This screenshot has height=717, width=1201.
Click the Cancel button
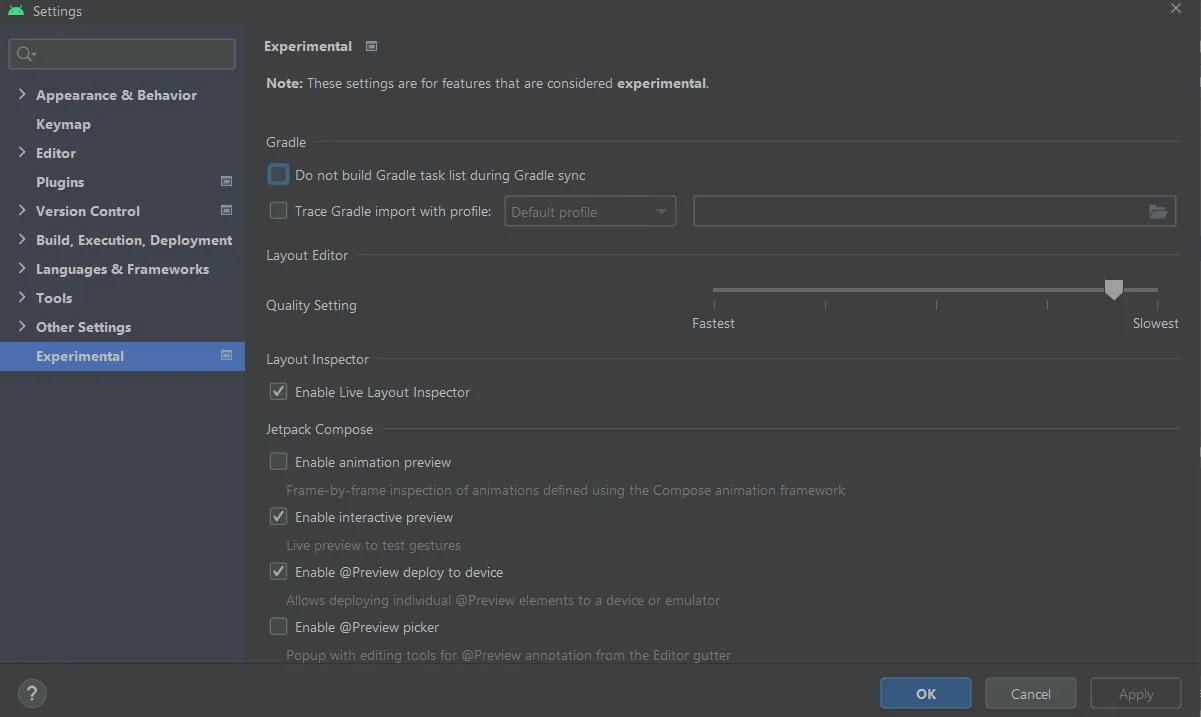click(x=1030, y=694)
